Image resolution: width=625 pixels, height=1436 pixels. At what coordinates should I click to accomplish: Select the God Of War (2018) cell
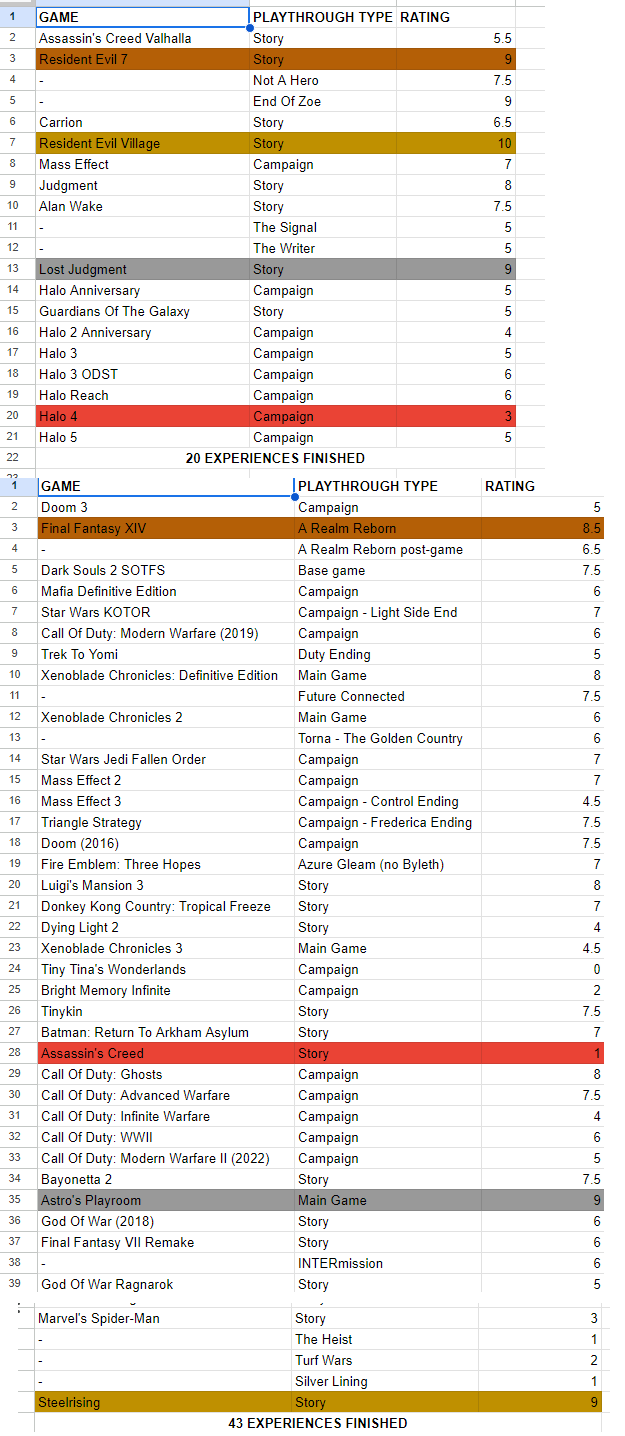click(x=165, y=1221)
